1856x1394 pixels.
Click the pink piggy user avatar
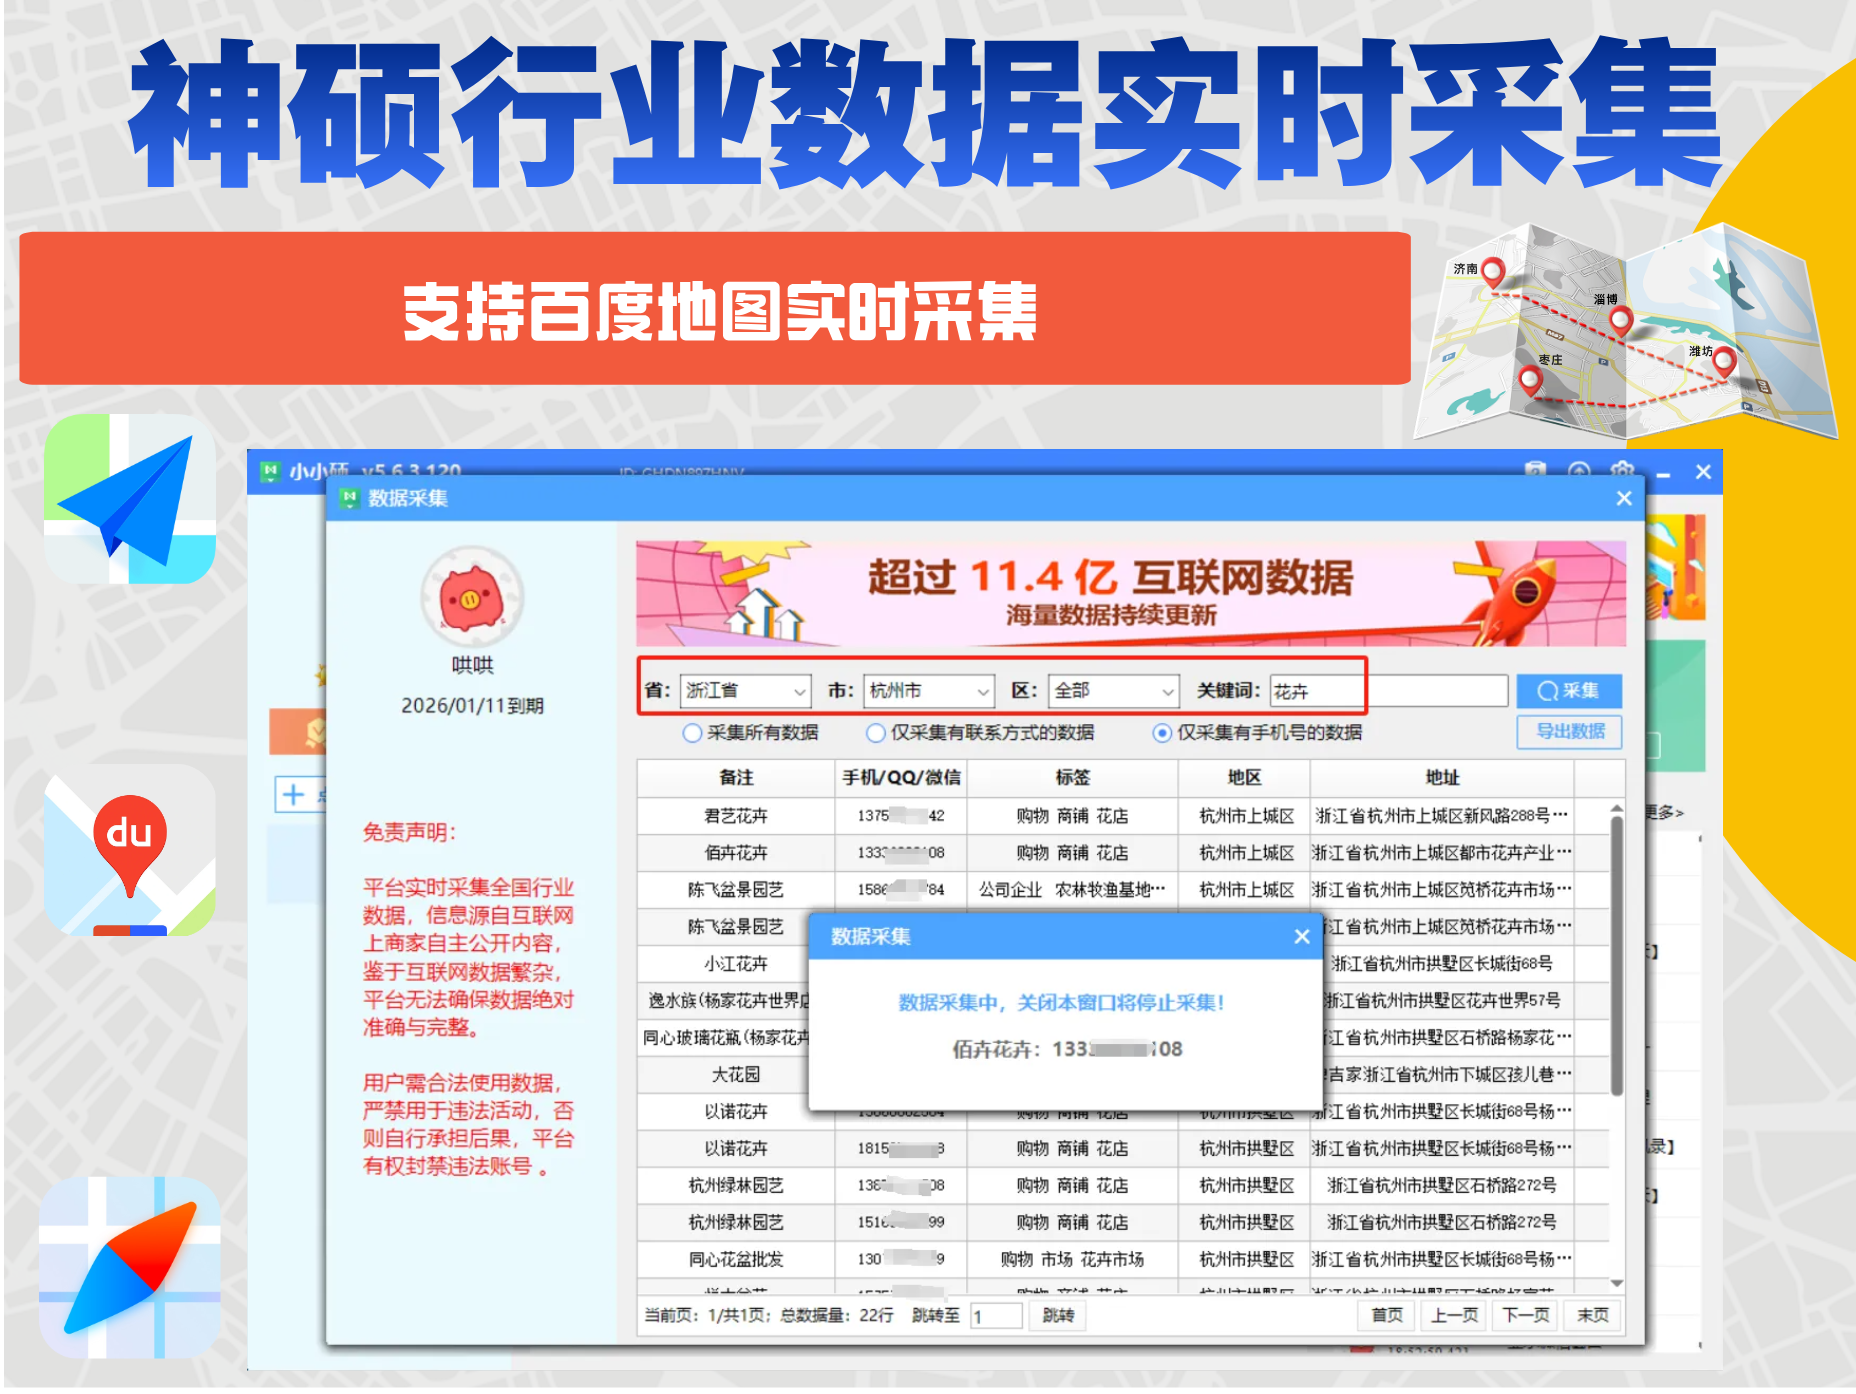pyautogui.click(x=472, y=597)
